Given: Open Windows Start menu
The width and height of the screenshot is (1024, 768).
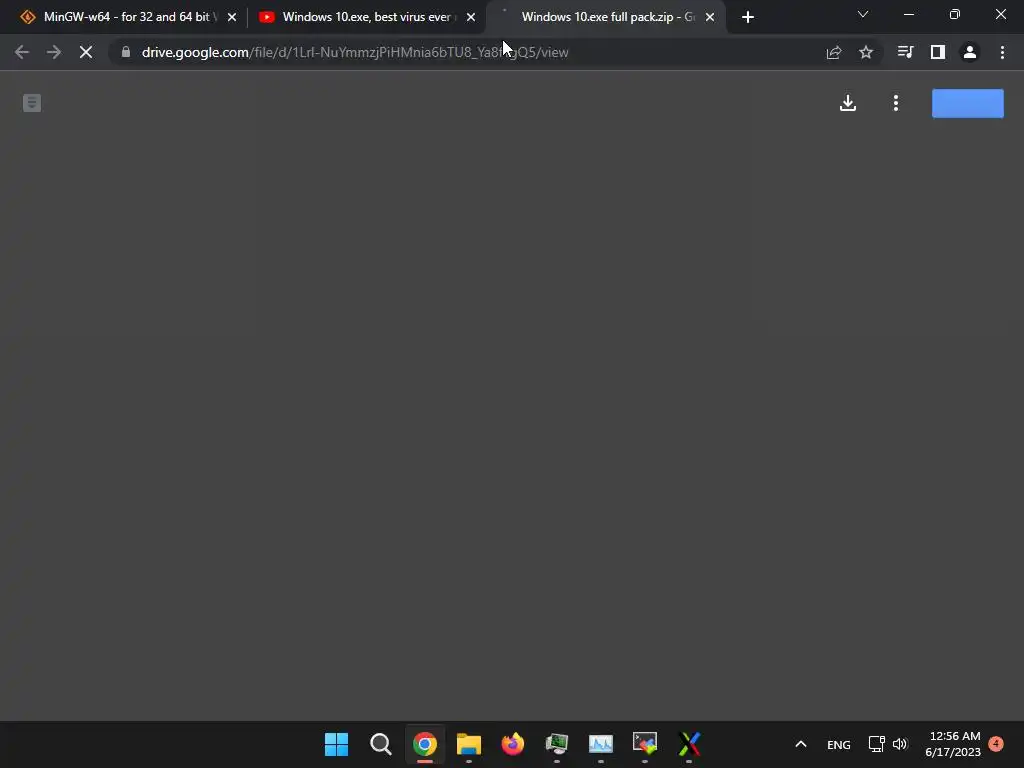Looking at the screenshot, I should click(336, 744).
